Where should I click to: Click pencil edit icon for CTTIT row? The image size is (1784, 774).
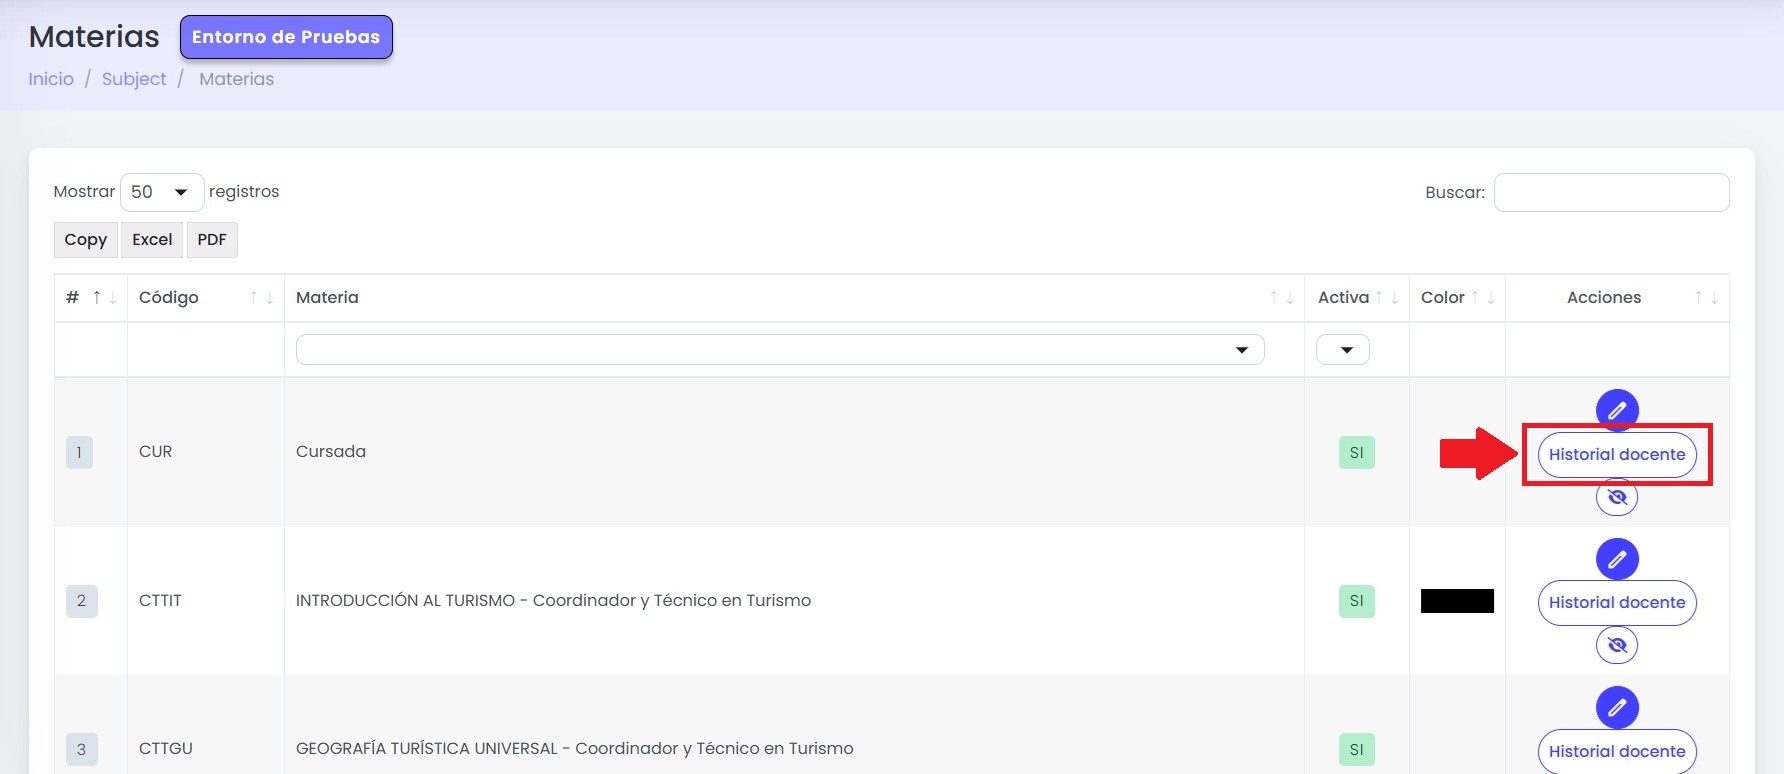coord(1617,559)
